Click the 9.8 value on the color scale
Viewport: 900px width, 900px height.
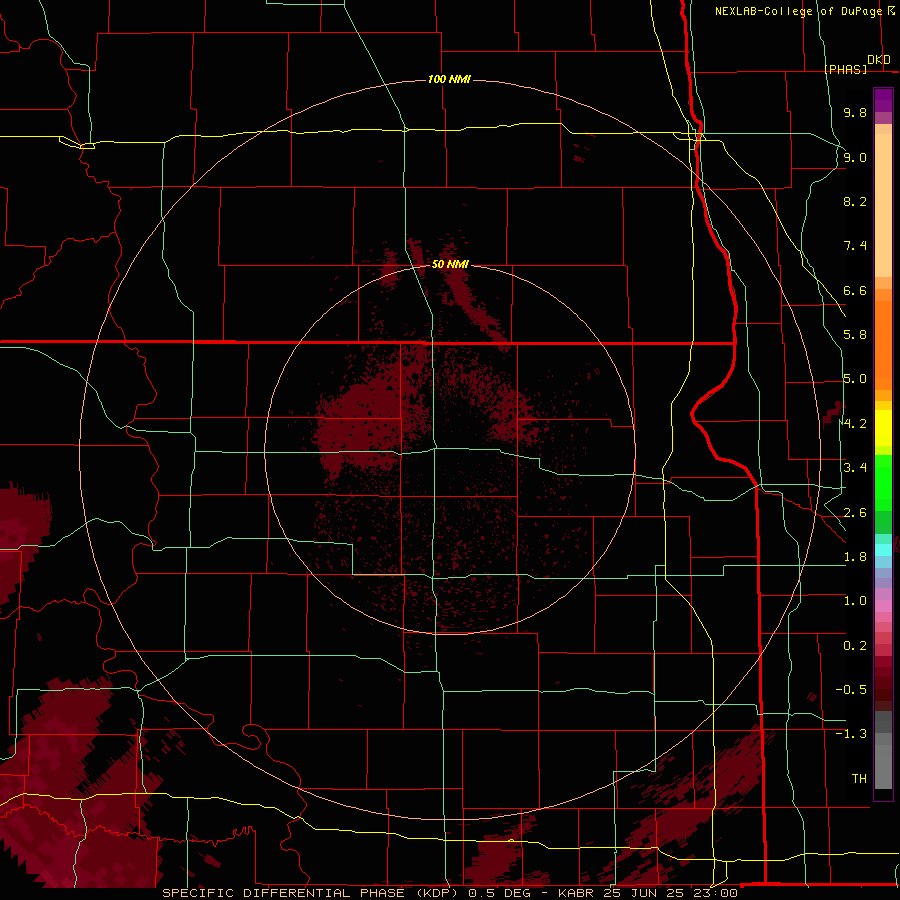855,112
